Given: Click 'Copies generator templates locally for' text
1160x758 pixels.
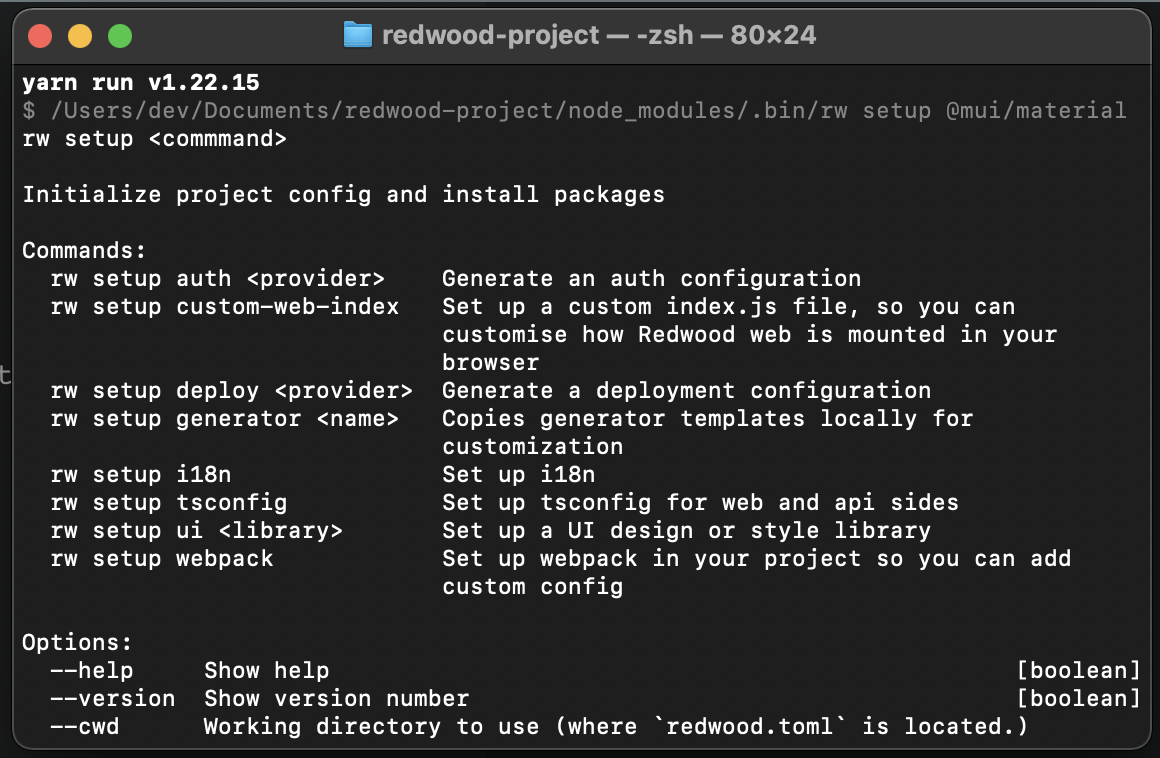Looking at the screenshot, I should tap(707, 419).
